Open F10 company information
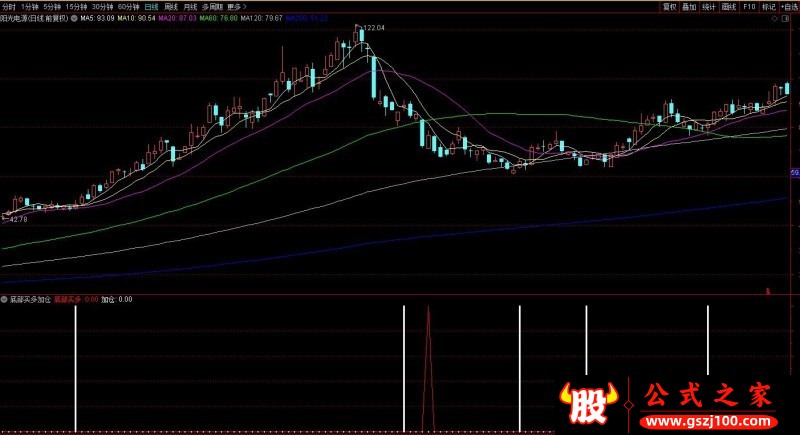The height and width of the screenshot is (435, 800). [749, 6]
